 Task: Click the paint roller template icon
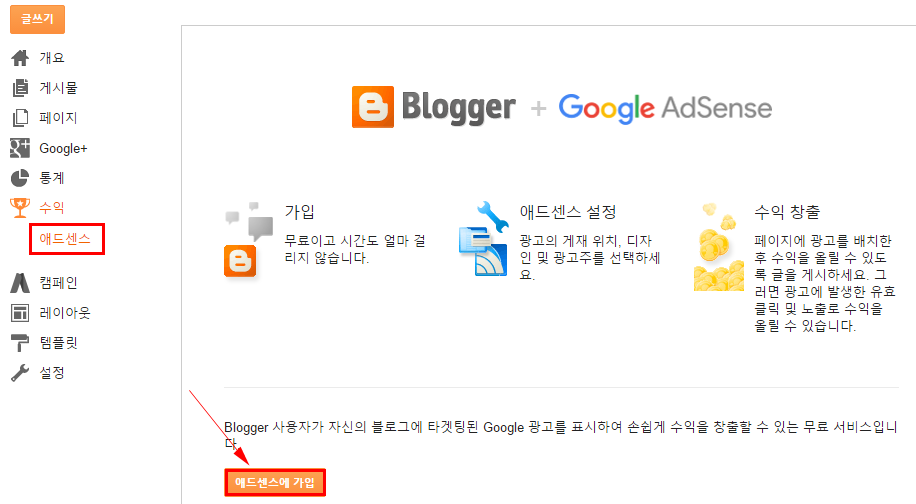pos(20,343)
